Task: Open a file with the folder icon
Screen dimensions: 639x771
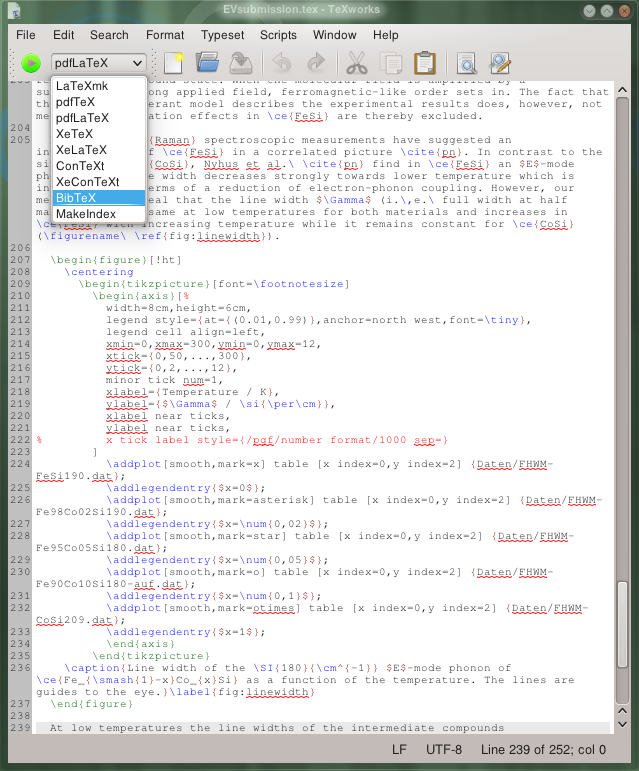Action: 207,63
